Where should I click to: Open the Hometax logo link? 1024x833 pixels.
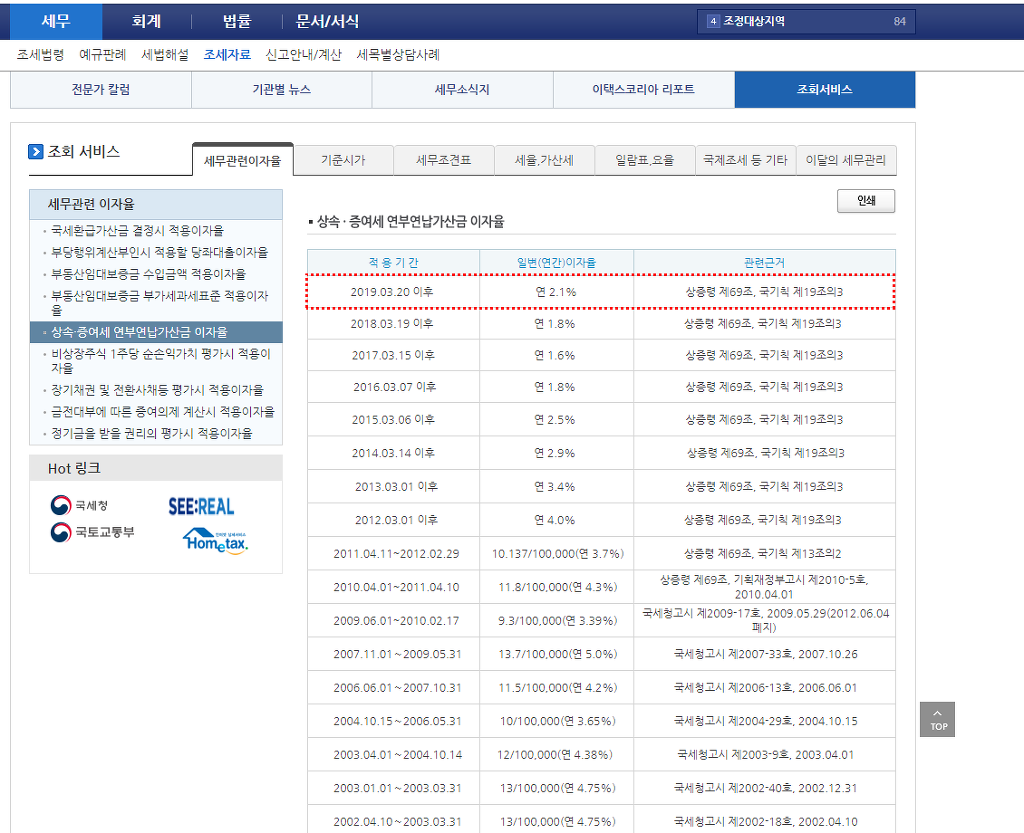pos(215,540)
